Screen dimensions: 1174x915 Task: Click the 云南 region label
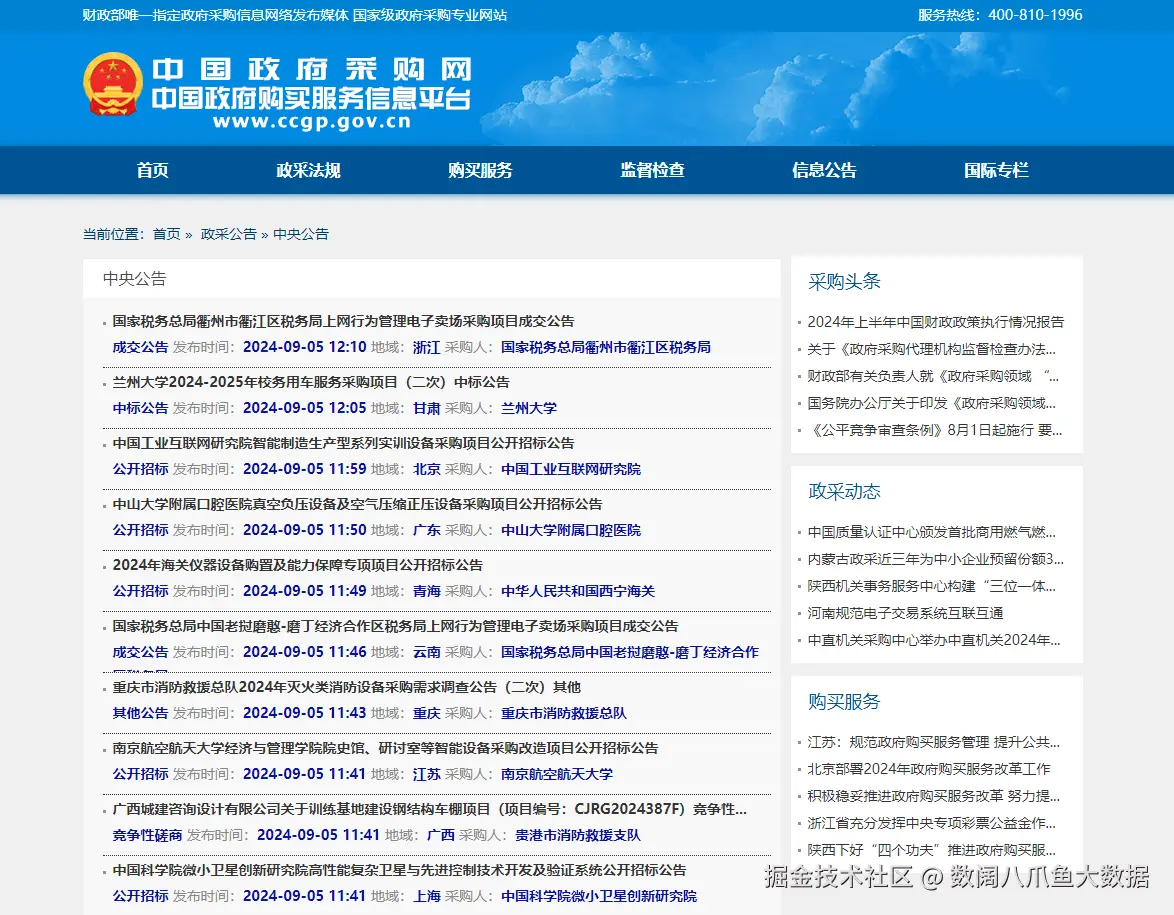click(427, 652)
